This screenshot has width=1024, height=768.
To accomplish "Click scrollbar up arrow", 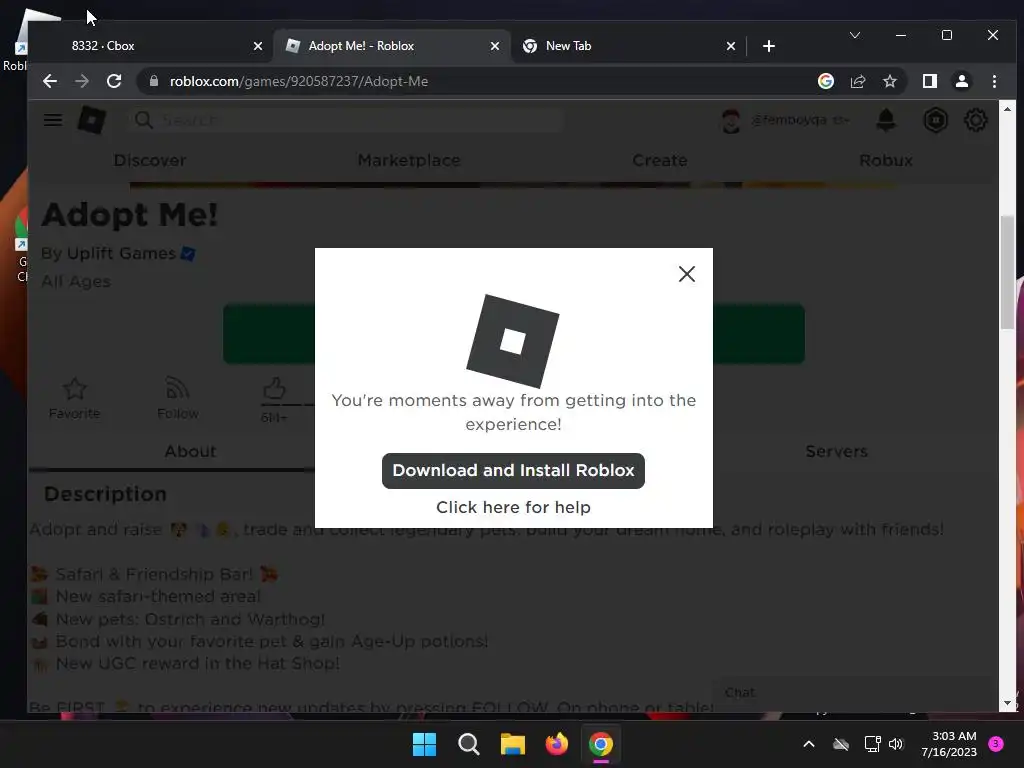I will 1008,109.
